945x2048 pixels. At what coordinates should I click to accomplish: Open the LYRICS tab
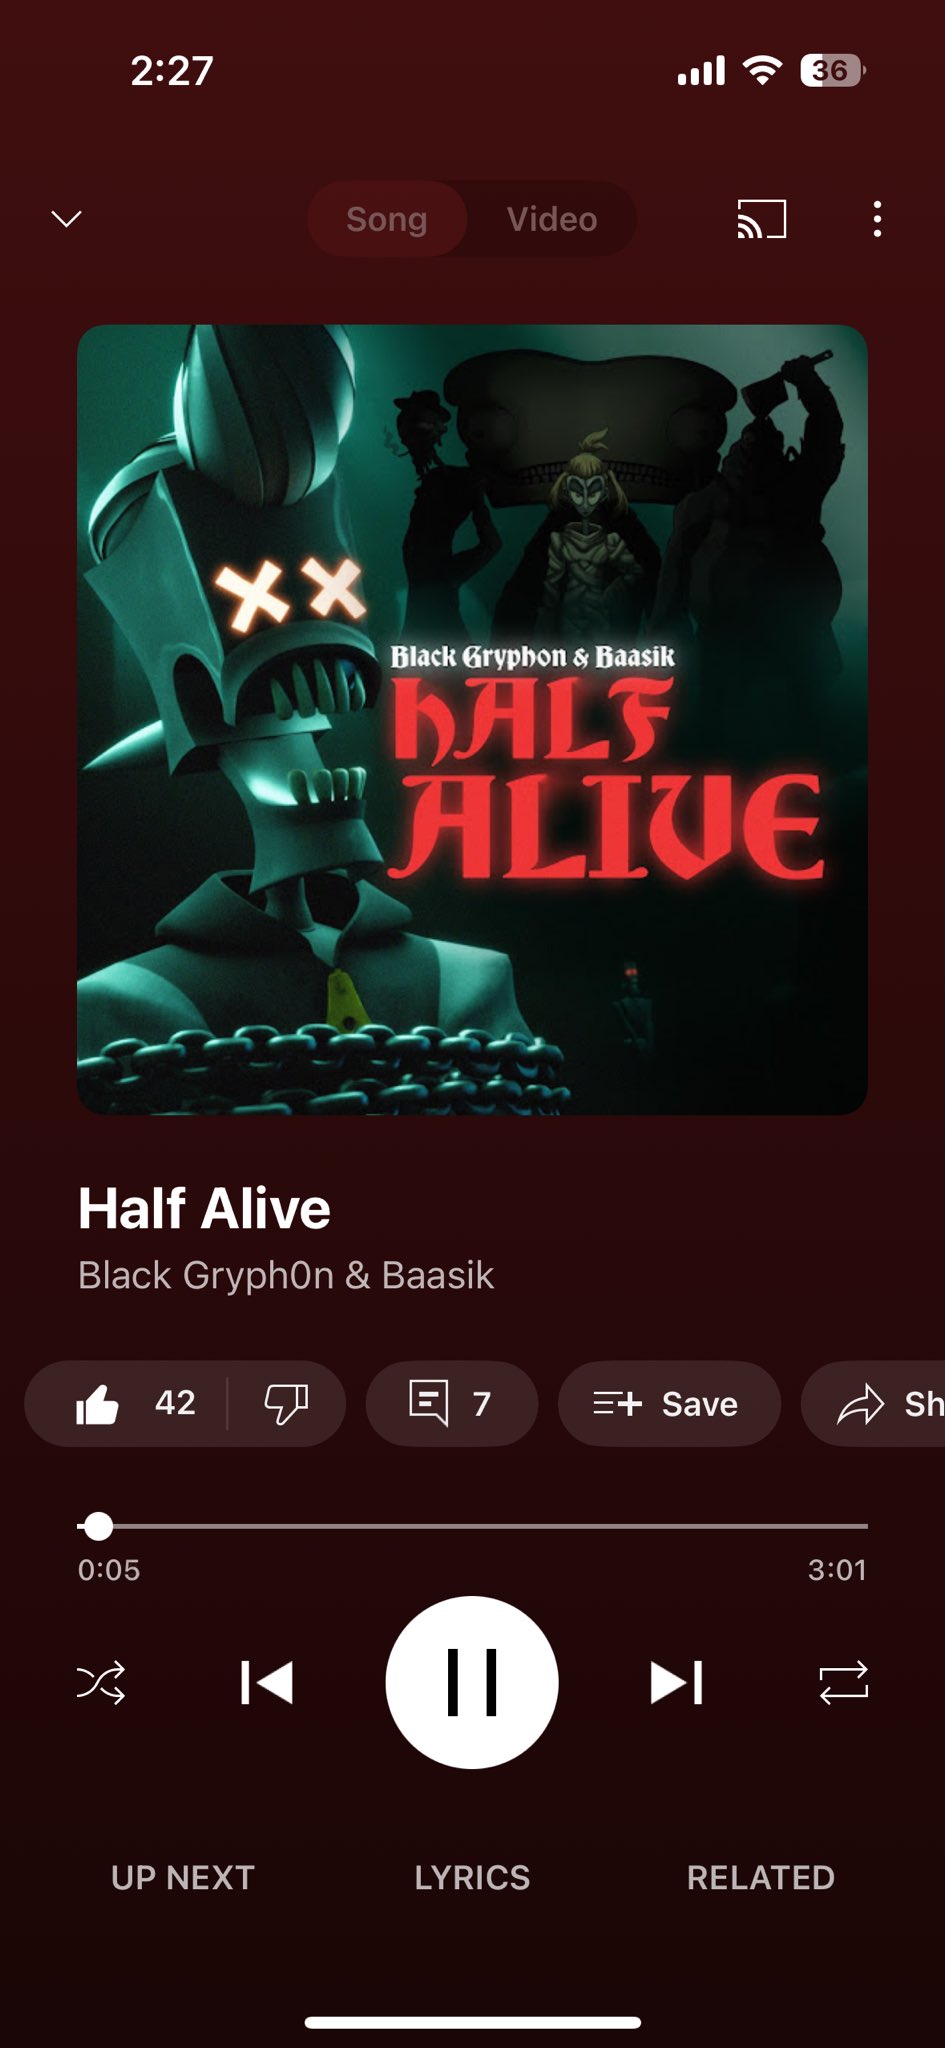[x=472, y=1877]
